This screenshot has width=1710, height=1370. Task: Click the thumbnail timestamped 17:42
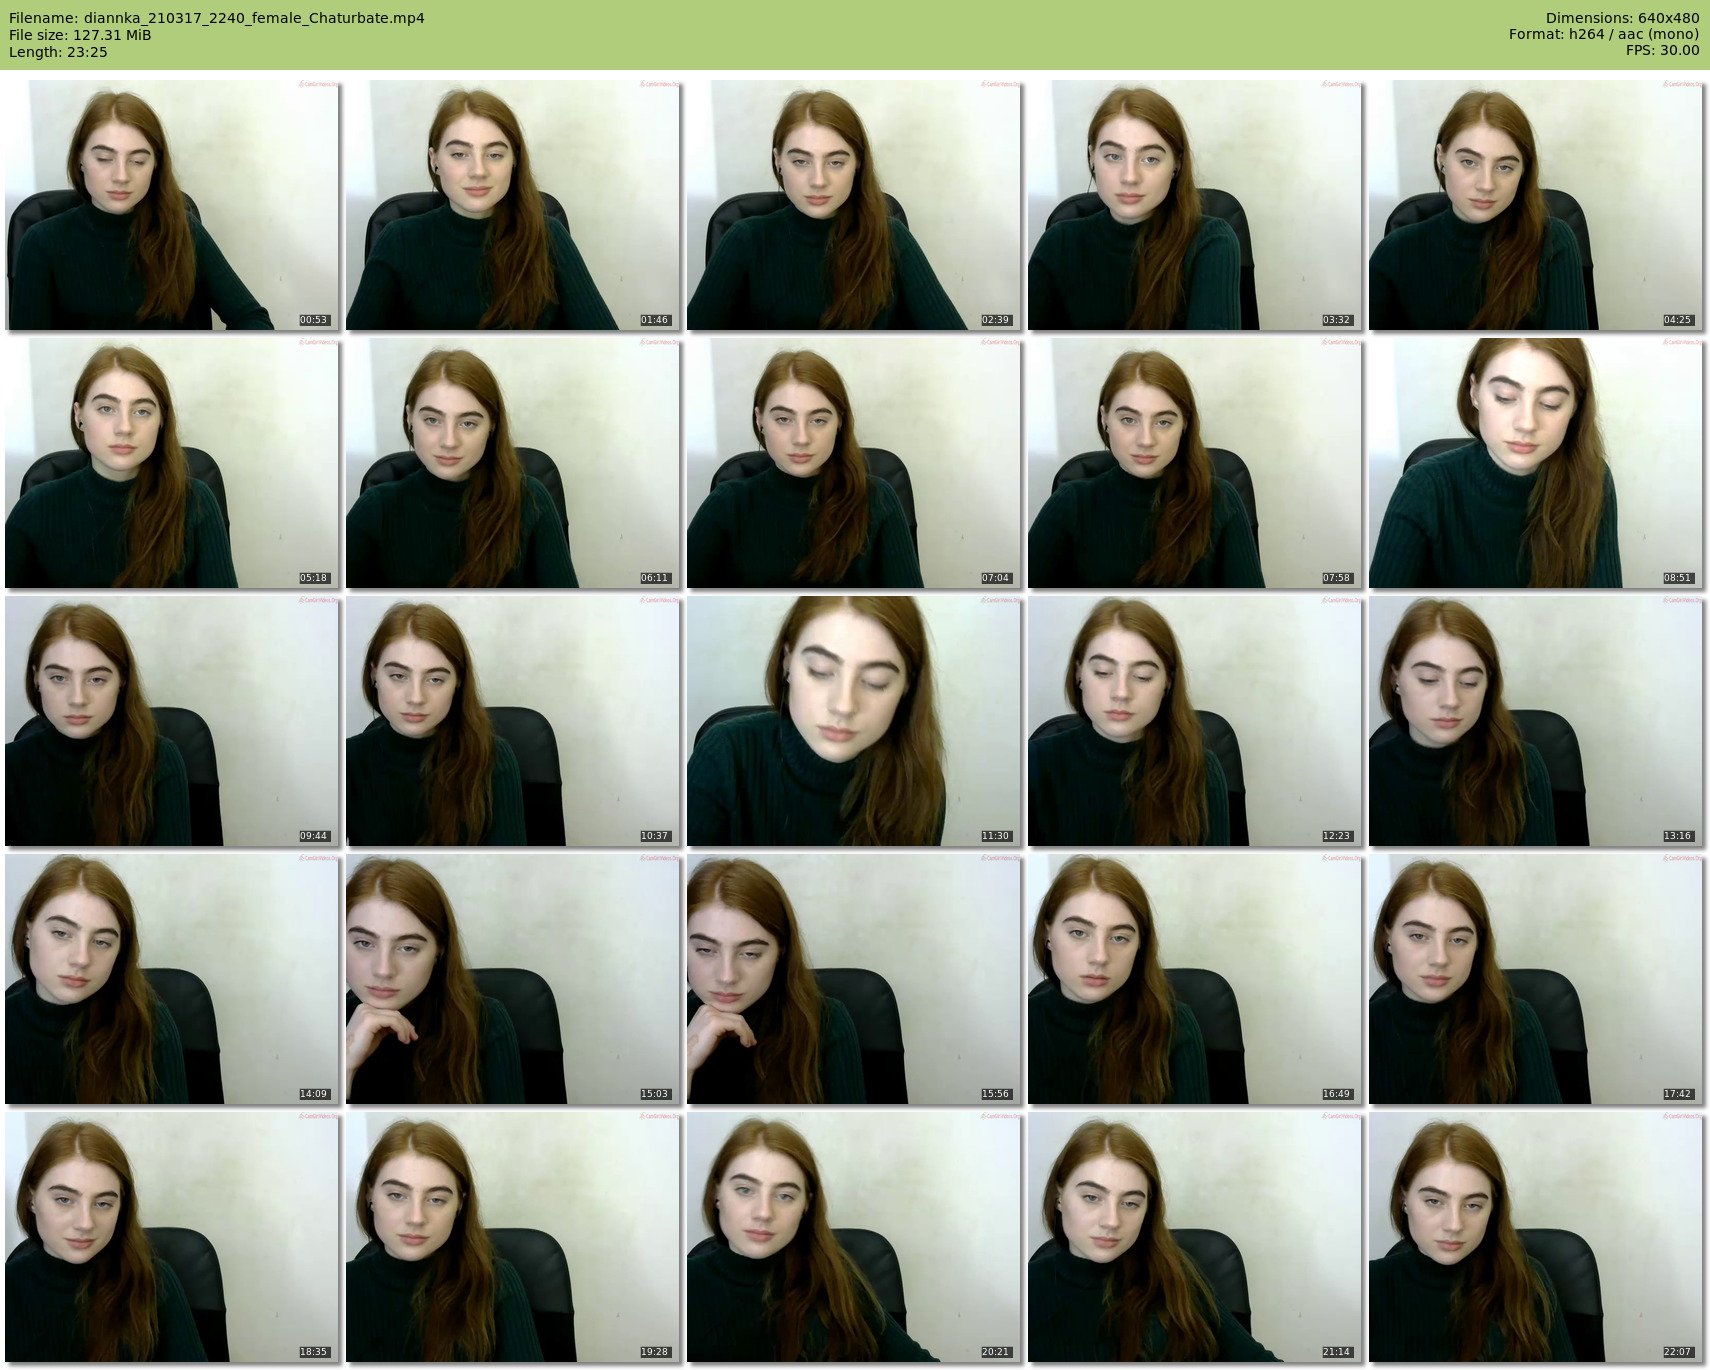(x=1536, y=979)
